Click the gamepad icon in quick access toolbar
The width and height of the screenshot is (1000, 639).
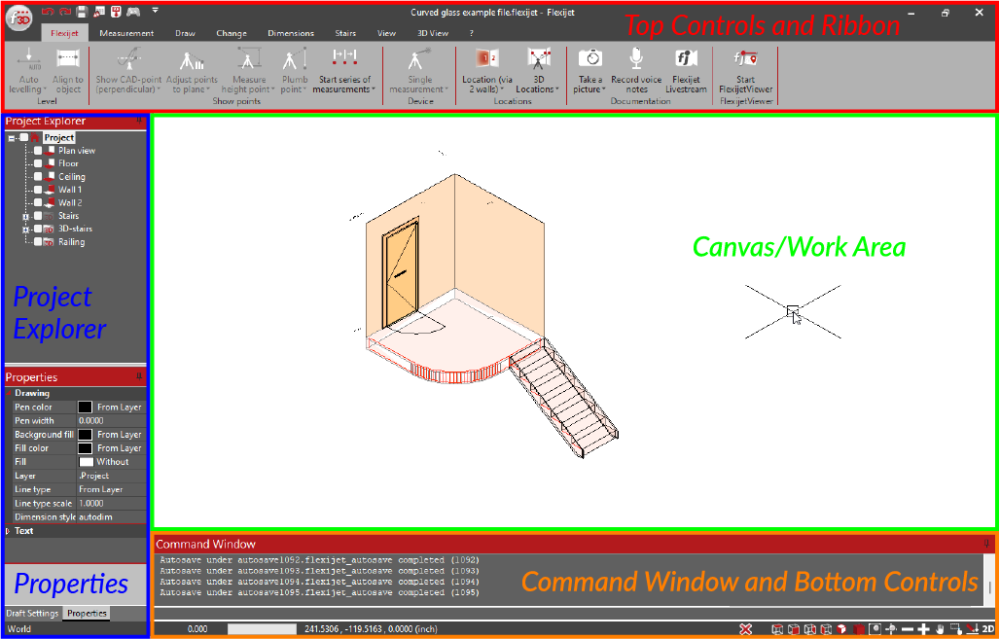(x=133, y=11)
